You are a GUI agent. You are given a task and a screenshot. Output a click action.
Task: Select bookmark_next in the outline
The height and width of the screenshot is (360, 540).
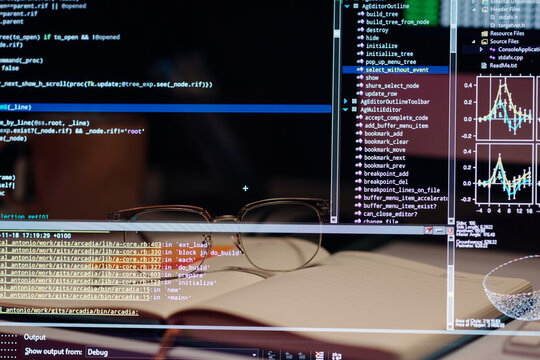click(385, 157)
